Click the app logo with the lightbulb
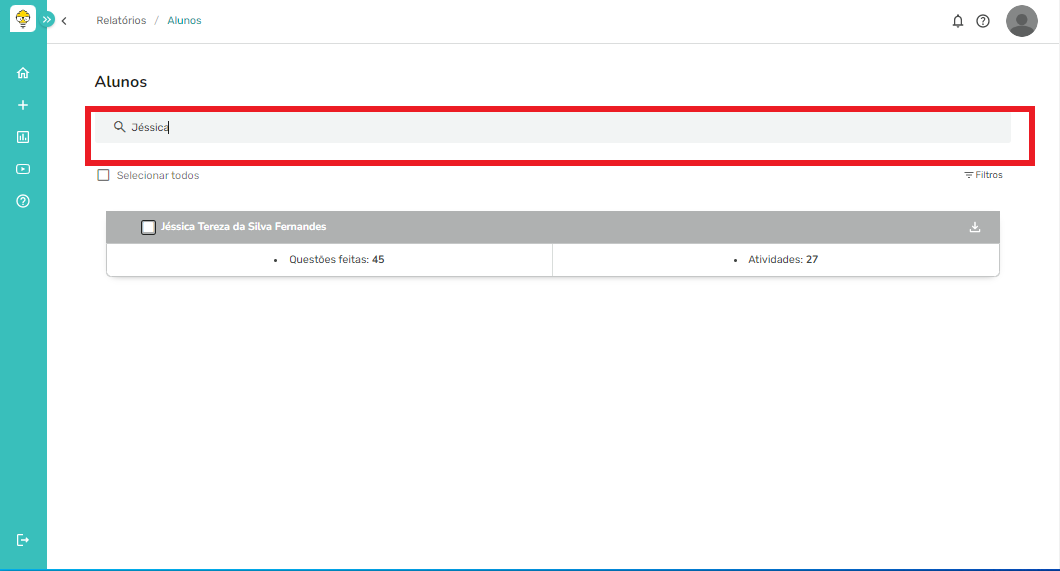 [22, 19]
